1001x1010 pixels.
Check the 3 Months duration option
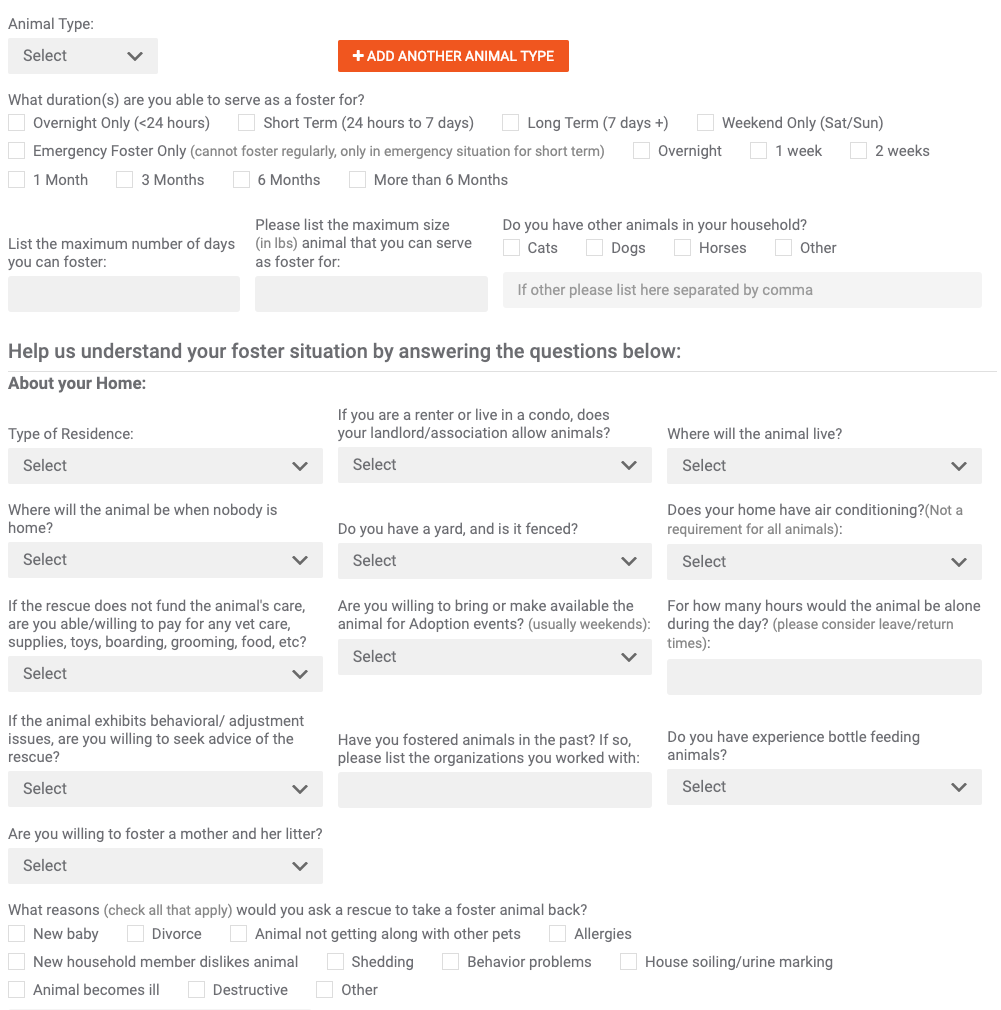[124, 180]
